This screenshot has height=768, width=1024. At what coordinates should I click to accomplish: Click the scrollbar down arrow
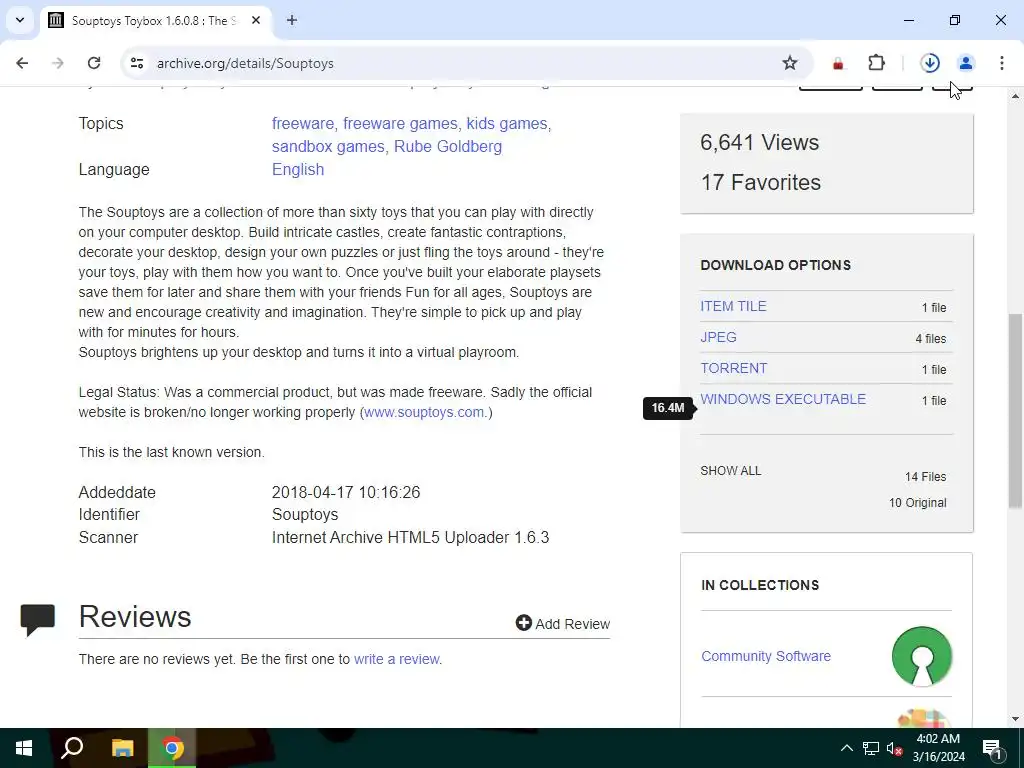point(1016,719)
